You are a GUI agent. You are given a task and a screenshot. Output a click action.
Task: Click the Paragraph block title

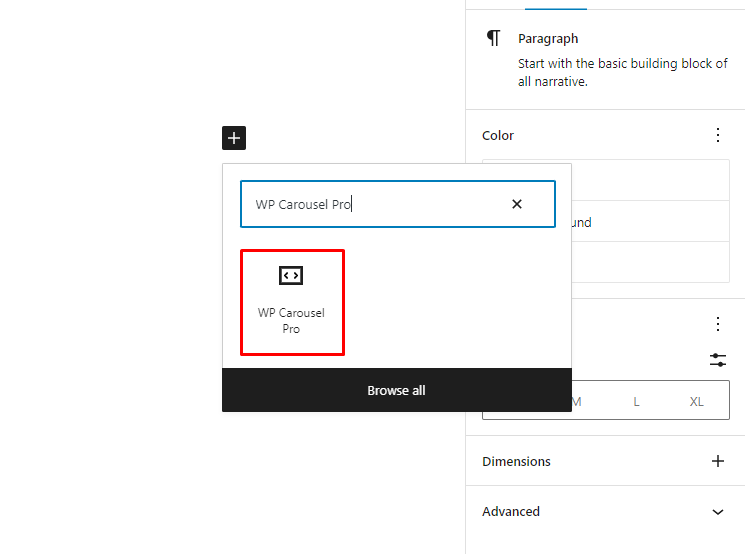(x=548, y=39)
